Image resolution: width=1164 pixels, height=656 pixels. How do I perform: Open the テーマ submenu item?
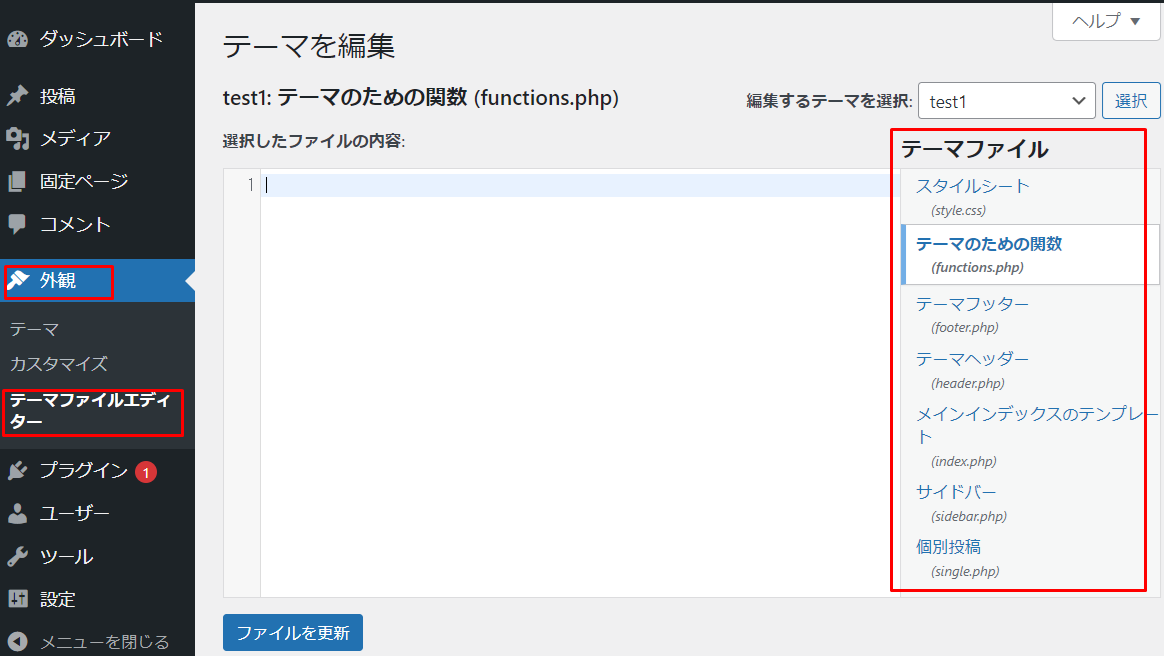pyautogui.click(x=34, y=329)
